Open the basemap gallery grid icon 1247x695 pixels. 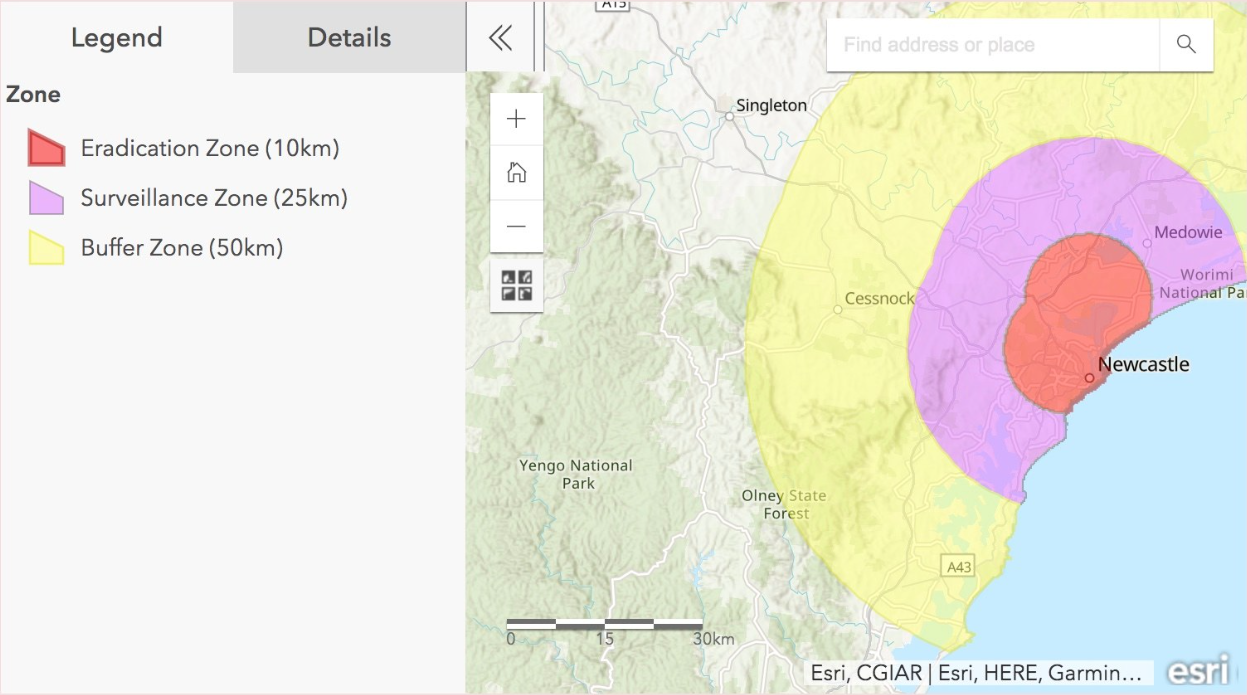pos(516,286)
